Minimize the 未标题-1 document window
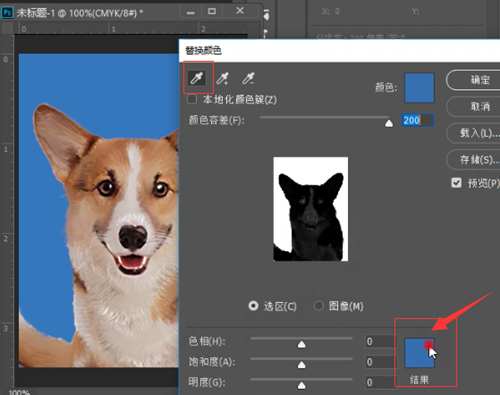The height and width of the screenshot is (395, 500). [x=191, y=12]
